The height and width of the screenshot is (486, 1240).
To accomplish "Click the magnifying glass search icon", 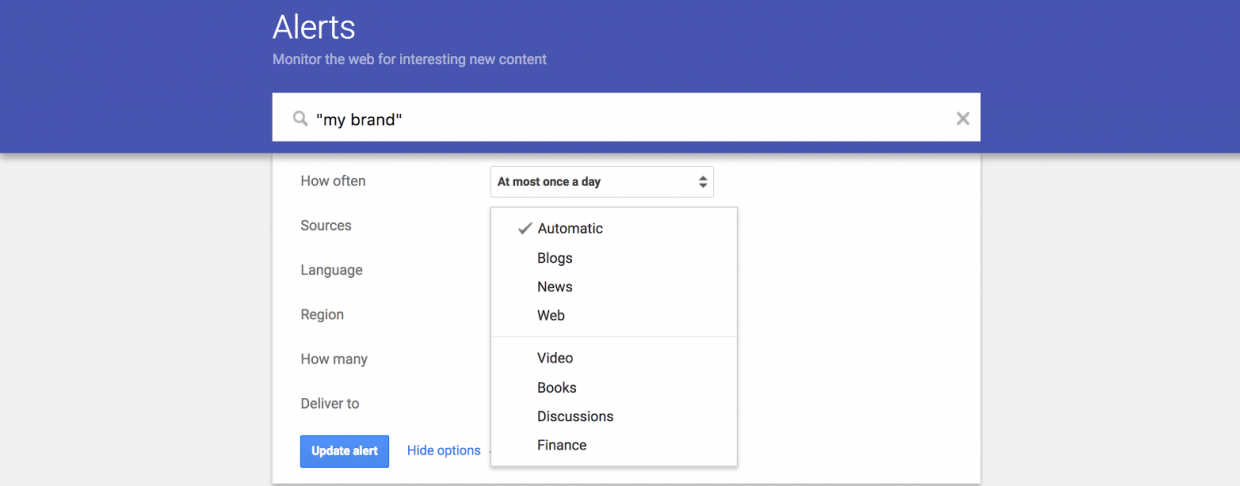I will pos(300,119).
